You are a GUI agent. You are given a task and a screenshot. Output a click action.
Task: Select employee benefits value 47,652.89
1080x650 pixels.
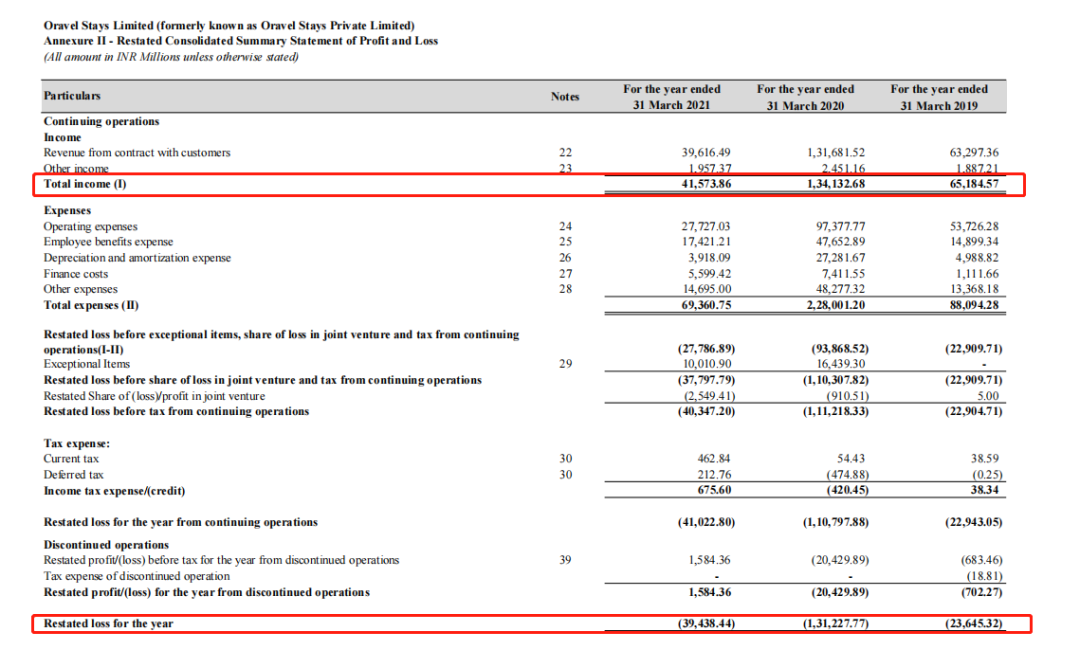click(840, 242)
